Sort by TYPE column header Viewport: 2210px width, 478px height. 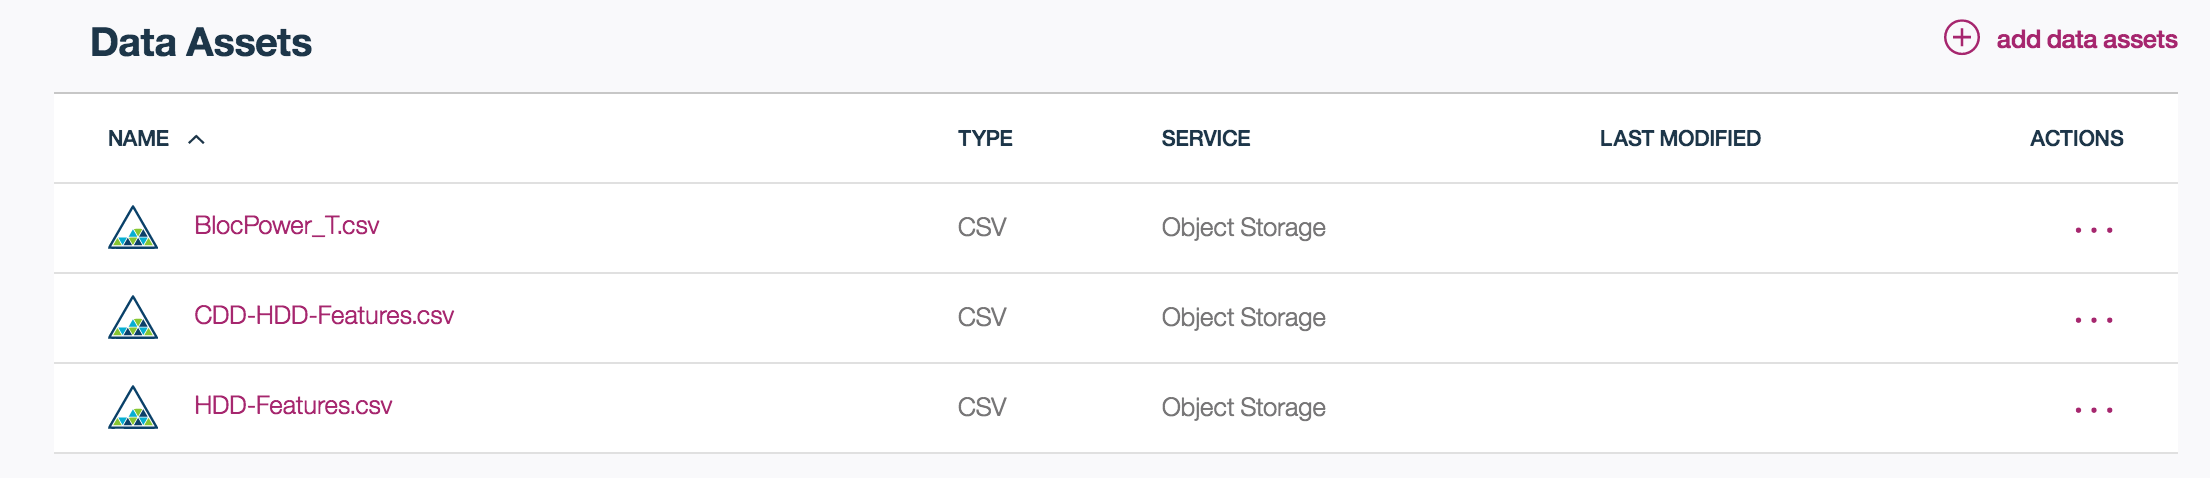click(x=985, y=138)
